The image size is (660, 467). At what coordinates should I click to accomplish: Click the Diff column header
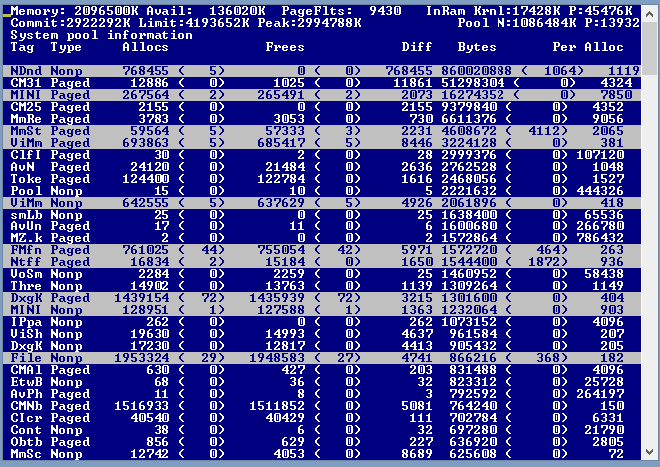click(x=417, y=47)
